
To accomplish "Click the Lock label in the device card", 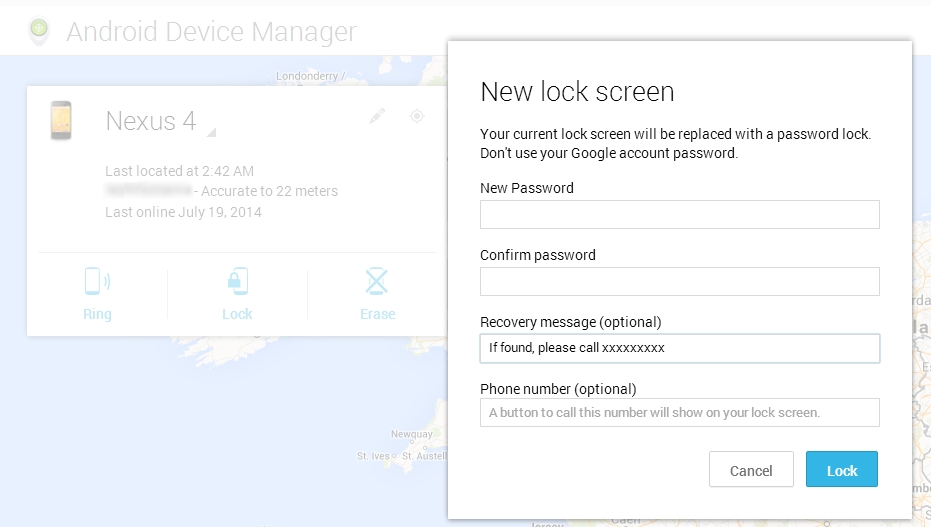I will coord(238,314).
